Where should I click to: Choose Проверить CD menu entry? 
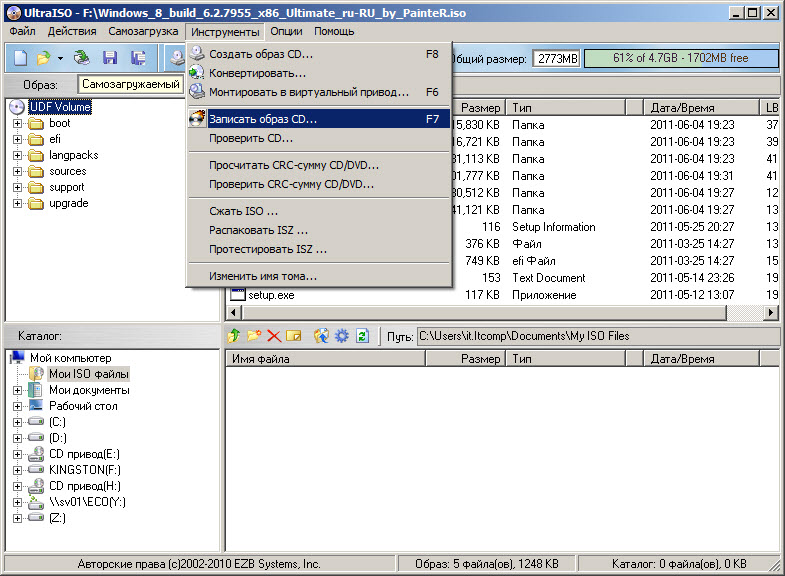[319, 138]
